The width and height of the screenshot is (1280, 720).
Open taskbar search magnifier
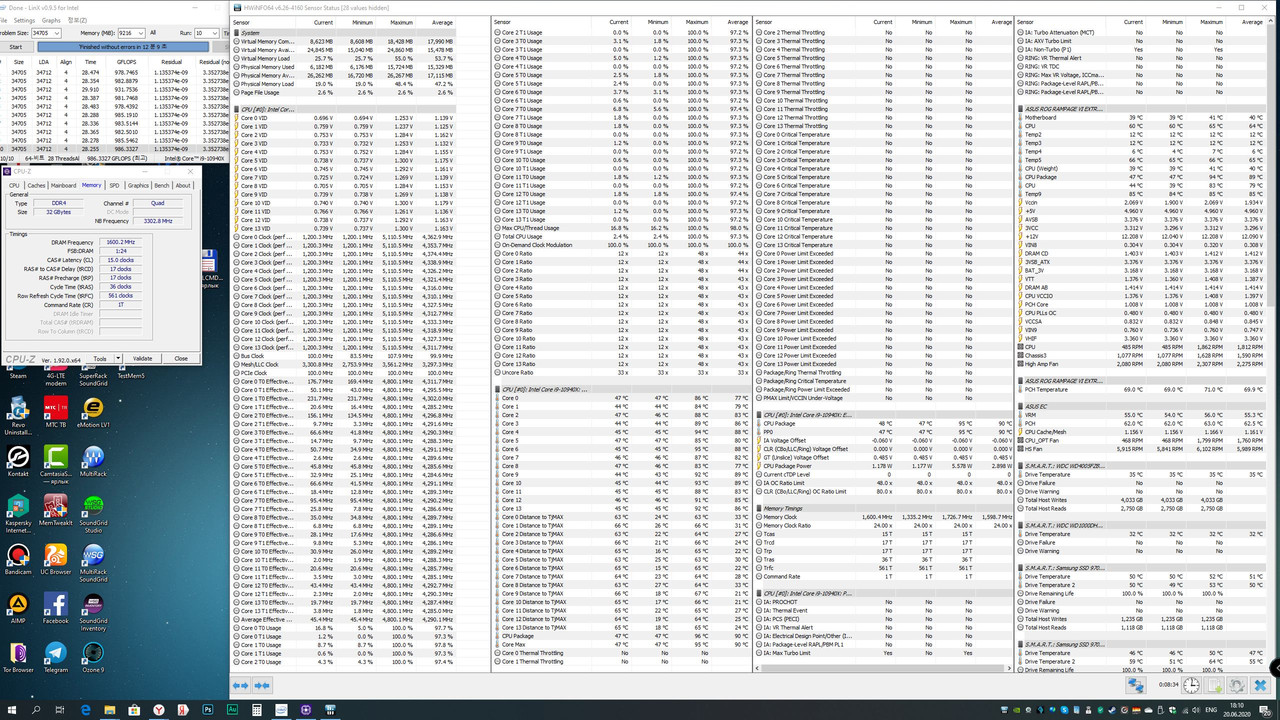click(36, 710)
